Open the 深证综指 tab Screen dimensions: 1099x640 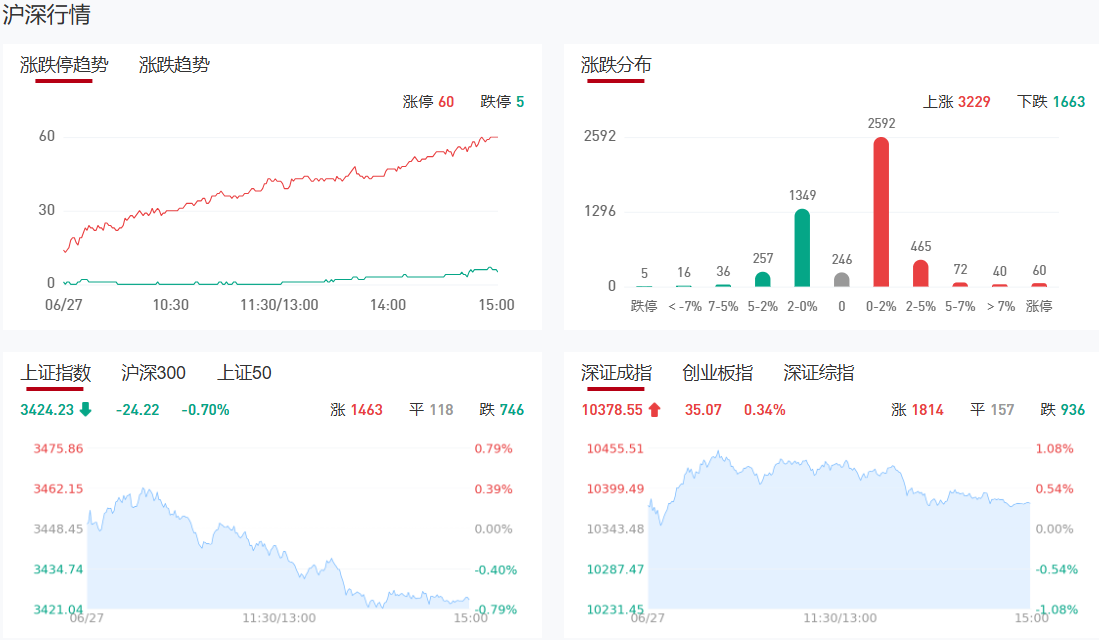818,373
